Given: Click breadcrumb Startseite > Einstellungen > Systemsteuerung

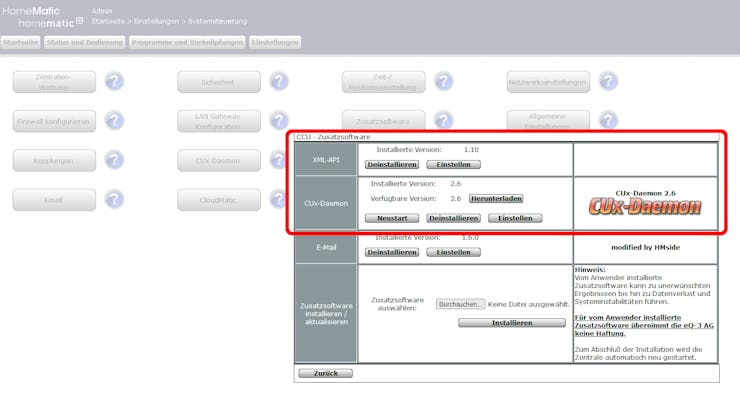Looking at the screenshot, I should click(169, 21).
